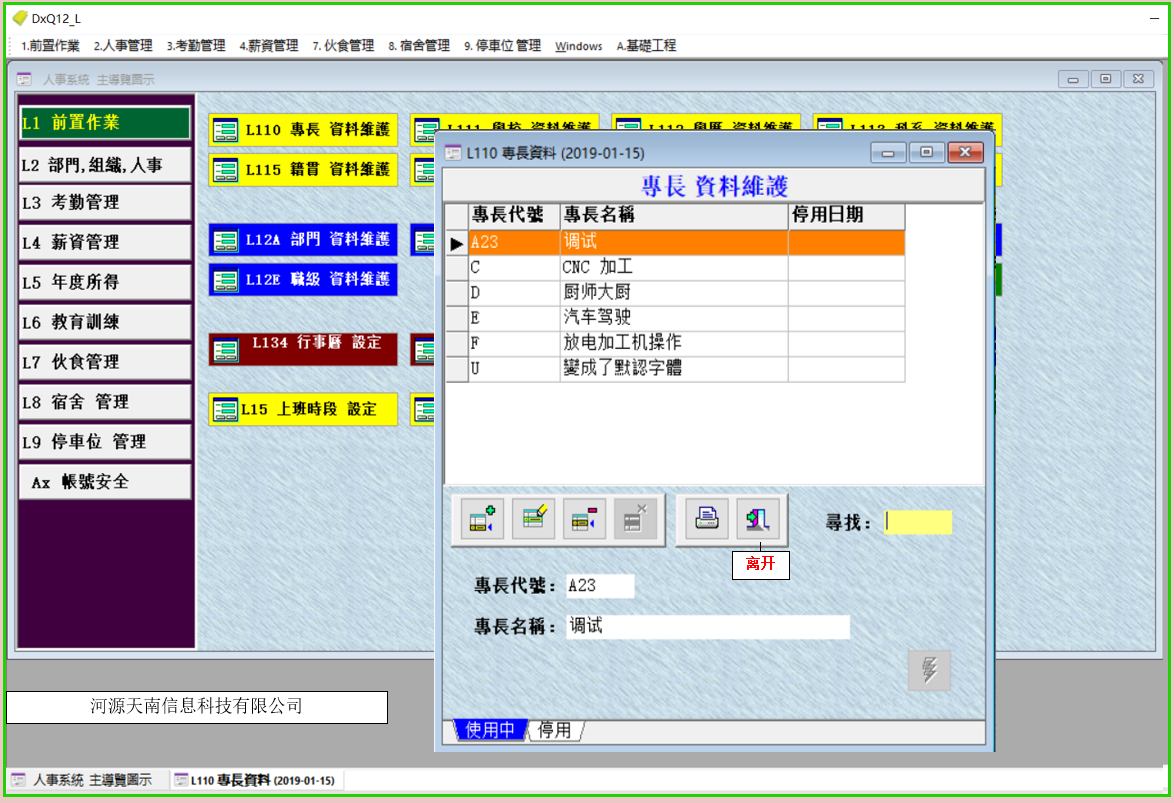Click Ax 帳號安全 sidebar button
This screenshot has height=803, width=1174.
105,482
